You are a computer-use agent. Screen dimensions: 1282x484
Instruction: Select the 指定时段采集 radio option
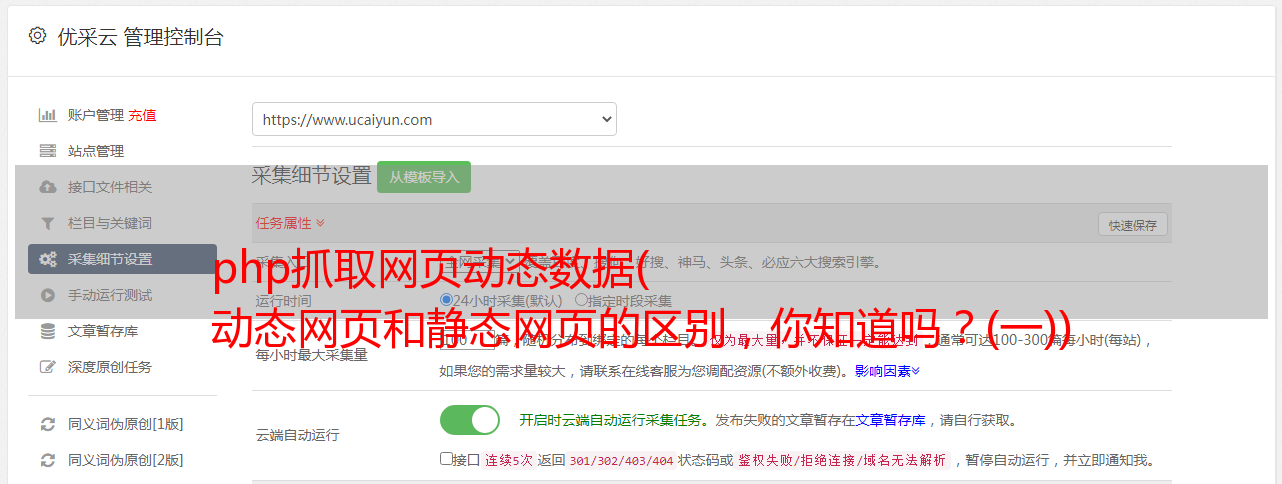(x=581, y=300)
